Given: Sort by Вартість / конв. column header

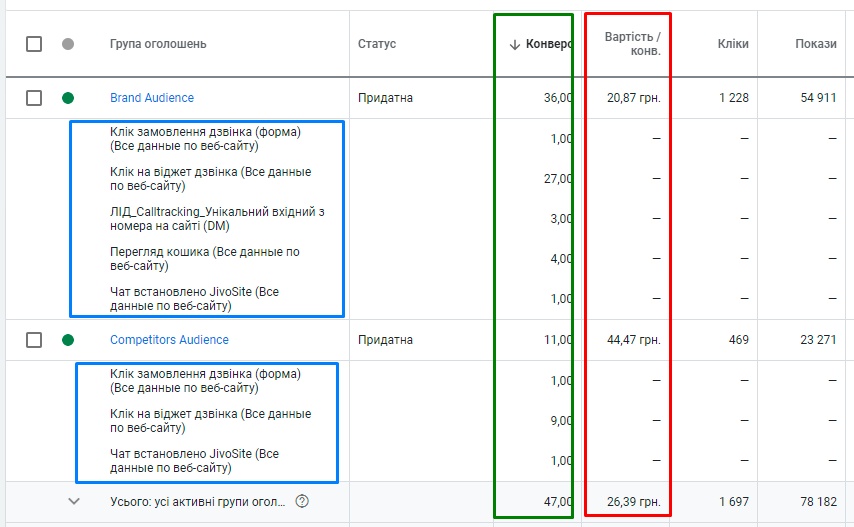Looking at the screenshot, I should pyautogui.click(x=632, y=44).
